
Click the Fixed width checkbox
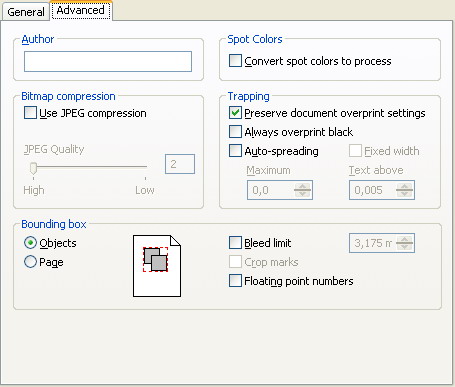(355, 151)
